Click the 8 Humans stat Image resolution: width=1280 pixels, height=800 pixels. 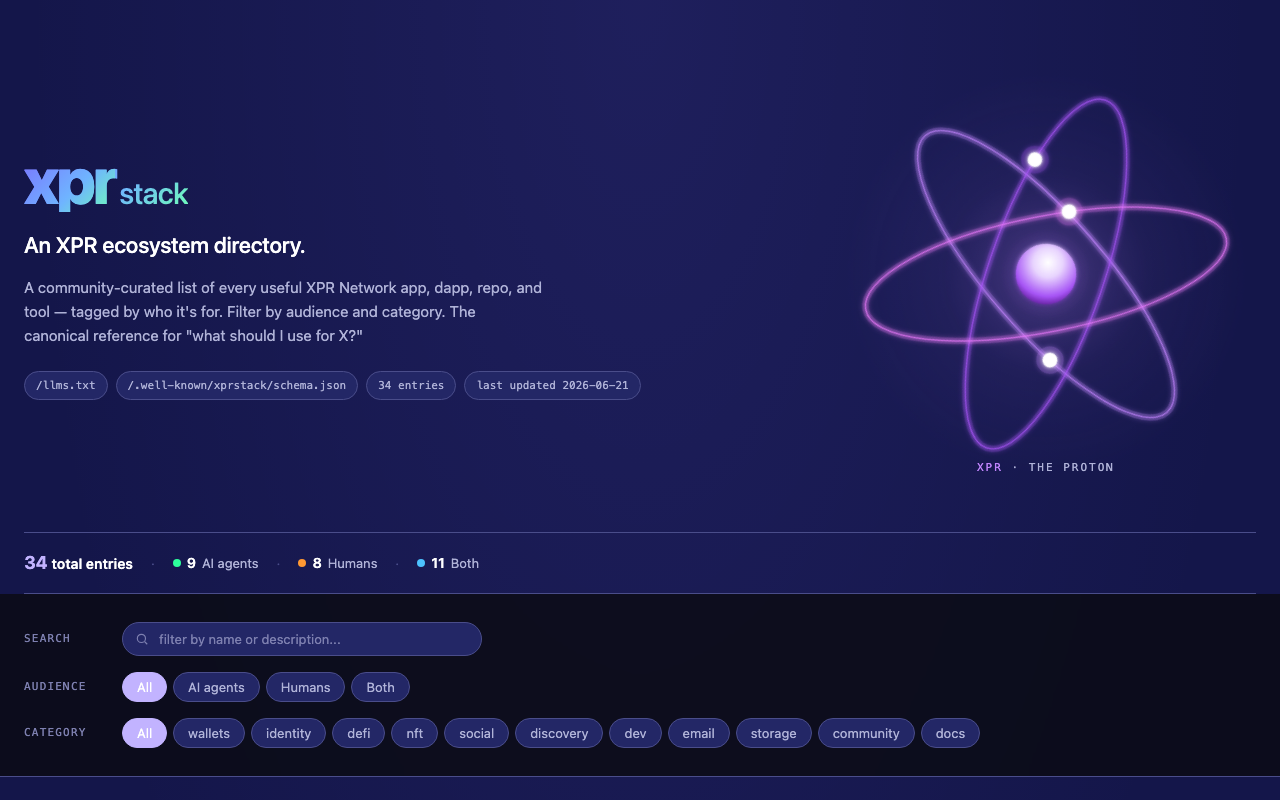point(338,563)
